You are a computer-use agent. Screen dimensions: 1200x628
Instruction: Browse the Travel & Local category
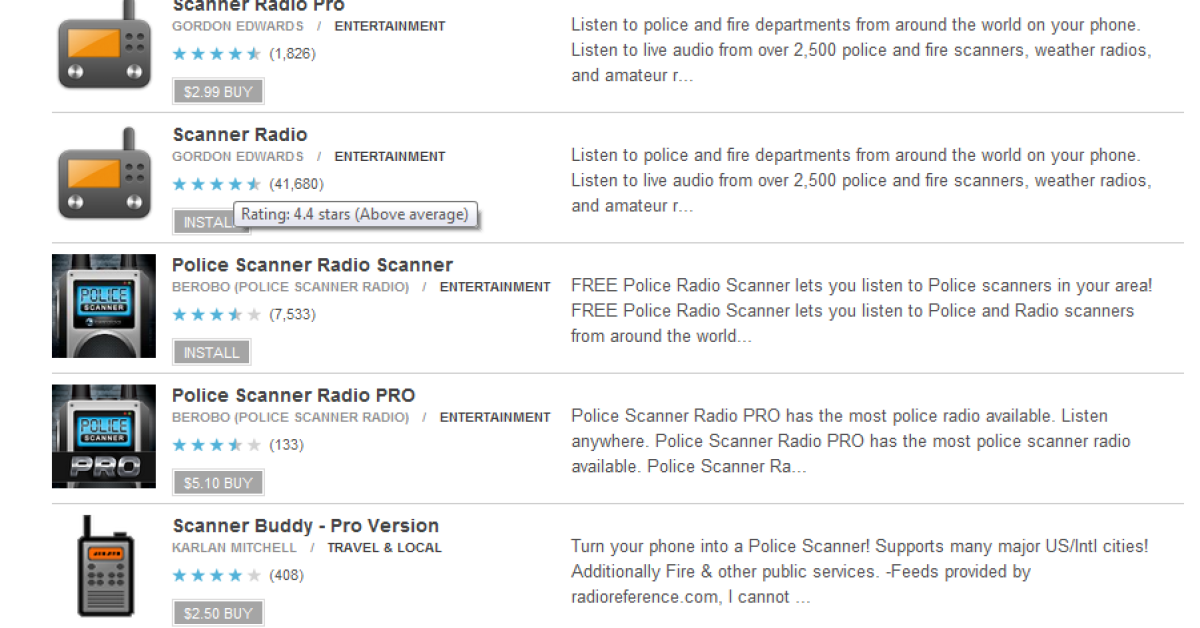[x=384, y=548]
